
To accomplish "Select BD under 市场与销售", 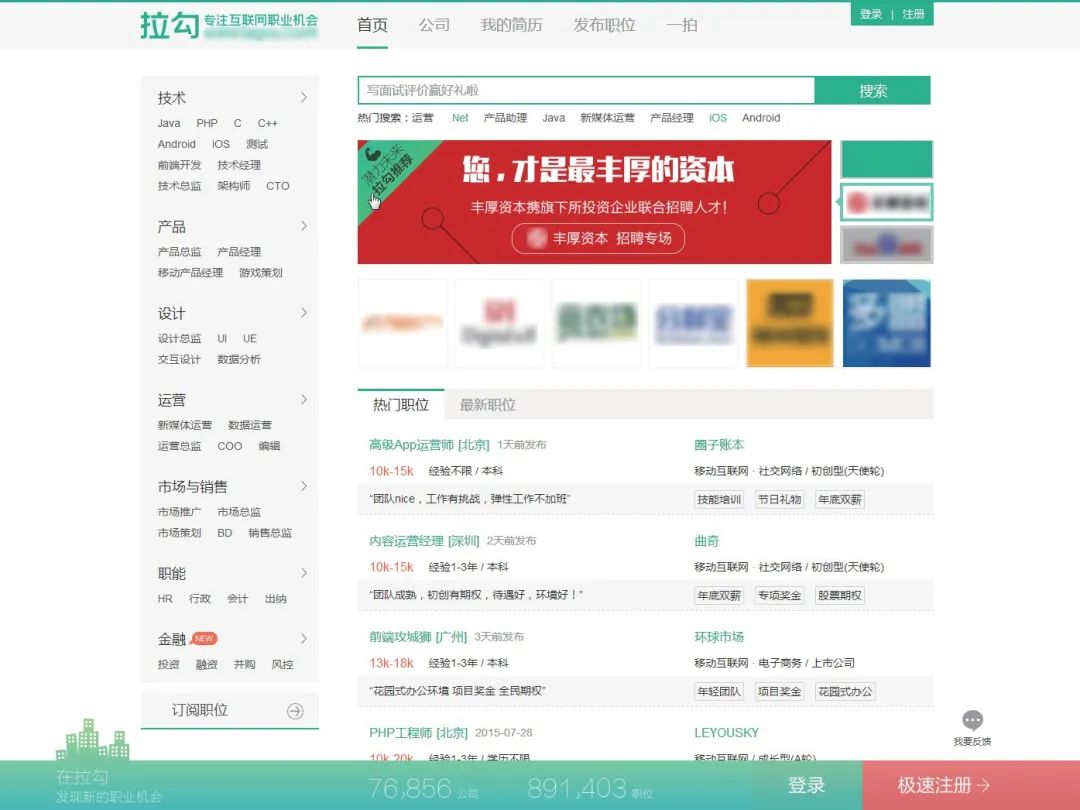I will (225, 533).
